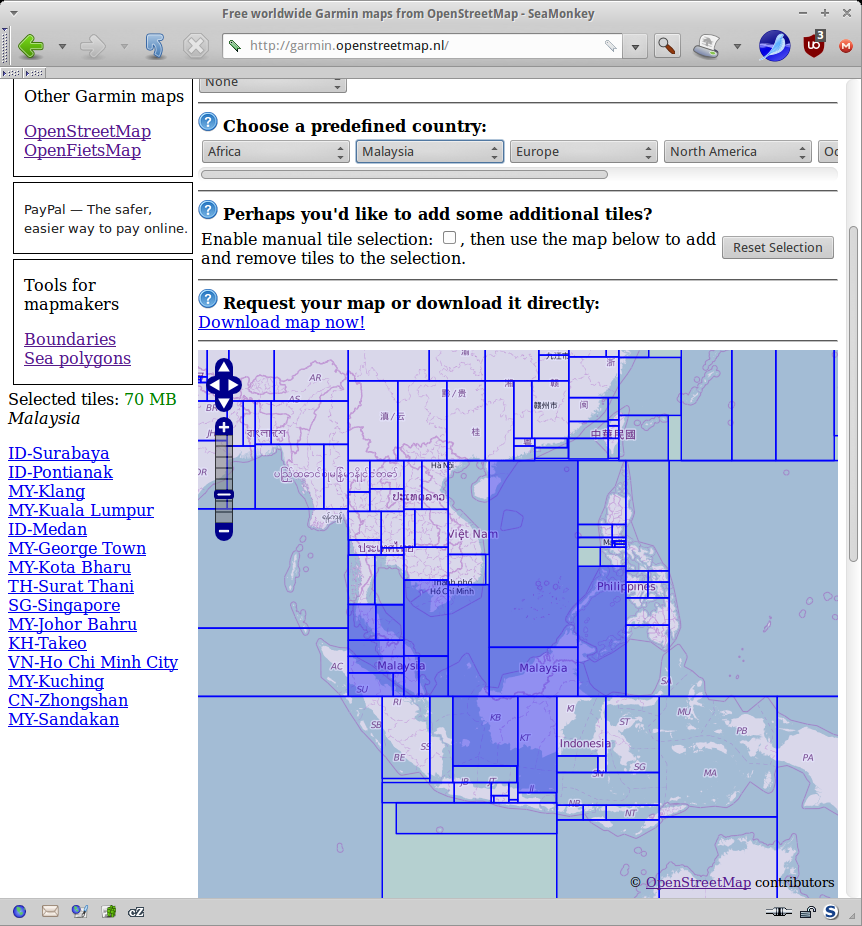Image resolution: width=862 pixels, height=926 pixels.
Task: Pan the map down
Action: pos(224,403)
